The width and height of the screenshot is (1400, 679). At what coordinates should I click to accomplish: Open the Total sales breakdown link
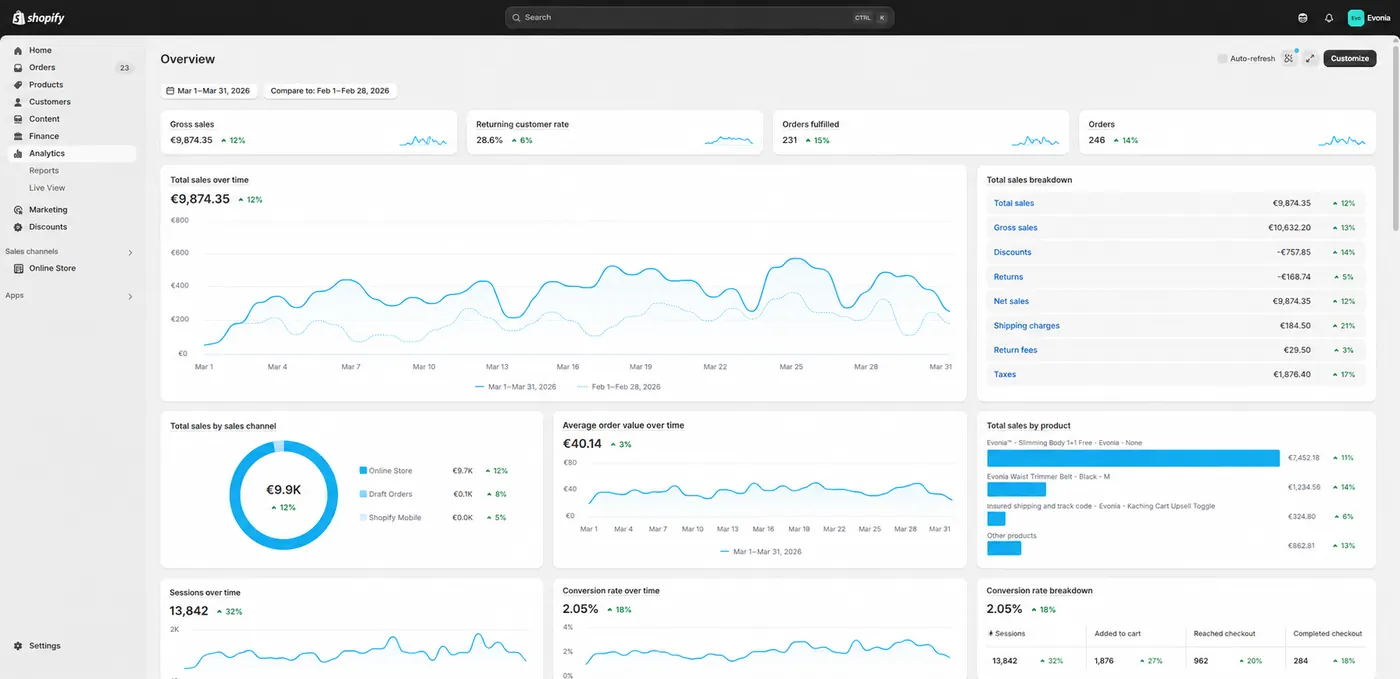(1014, 203)
